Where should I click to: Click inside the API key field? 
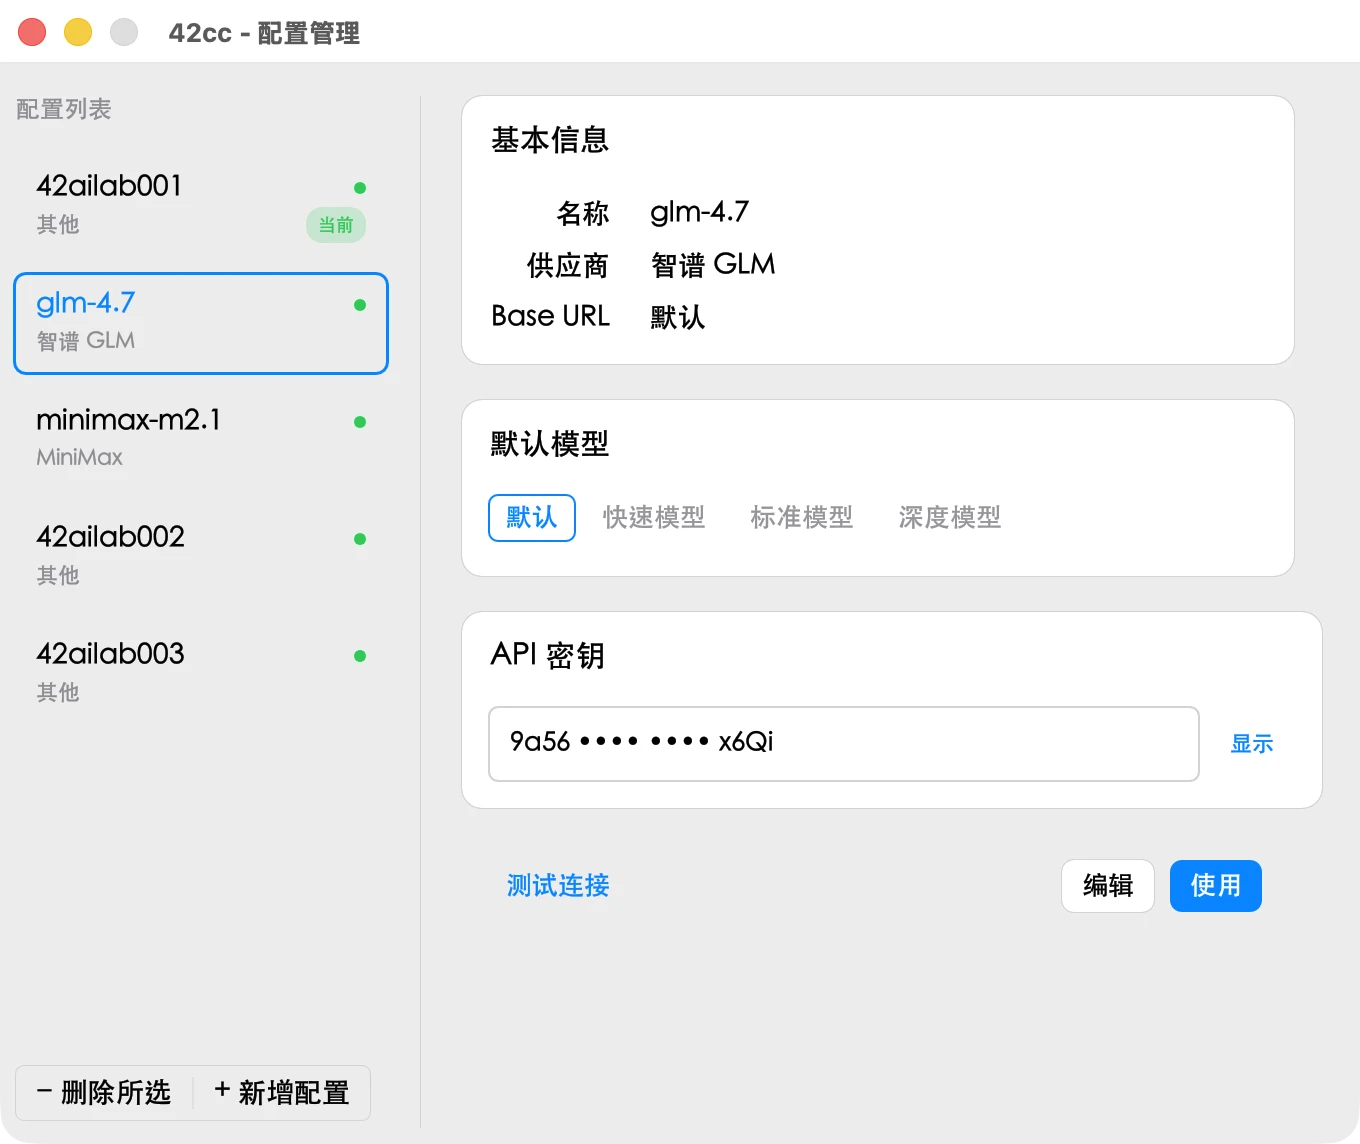point(843,744)
